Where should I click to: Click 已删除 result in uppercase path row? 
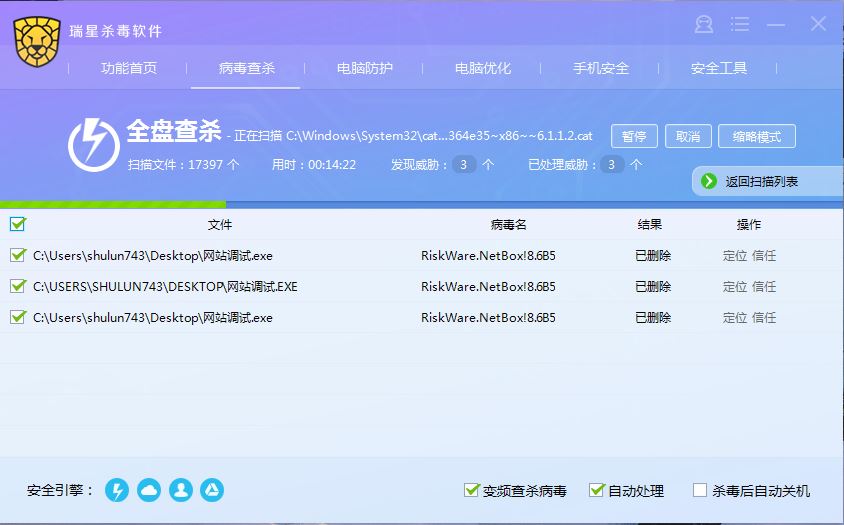click(x=653, y=286)
